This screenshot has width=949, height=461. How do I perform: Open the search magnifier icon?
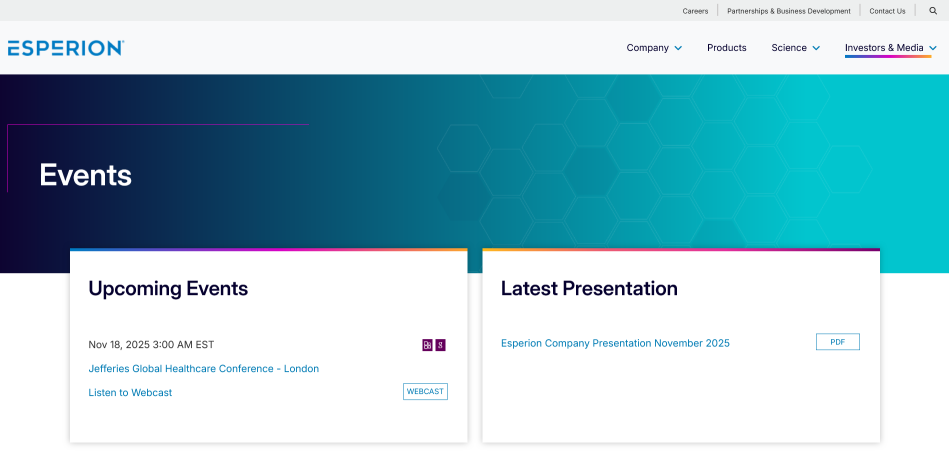tap(933, 11)
